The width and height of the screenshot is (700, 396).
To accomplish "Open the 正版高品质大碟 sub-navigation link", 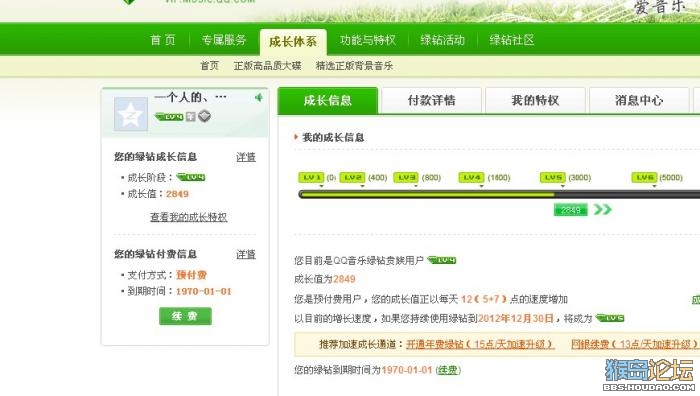I will coord(267,66).
